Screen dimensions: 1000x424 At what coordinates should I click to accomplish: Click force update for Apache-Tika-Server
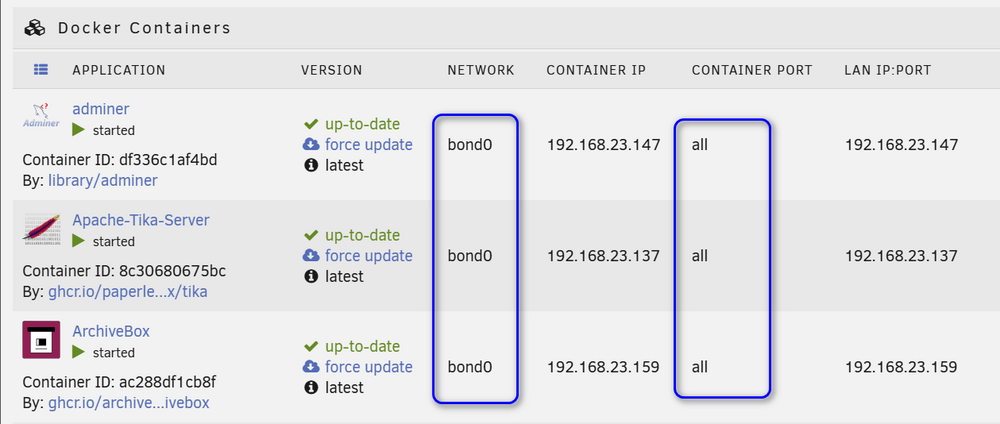click(369, 256)
